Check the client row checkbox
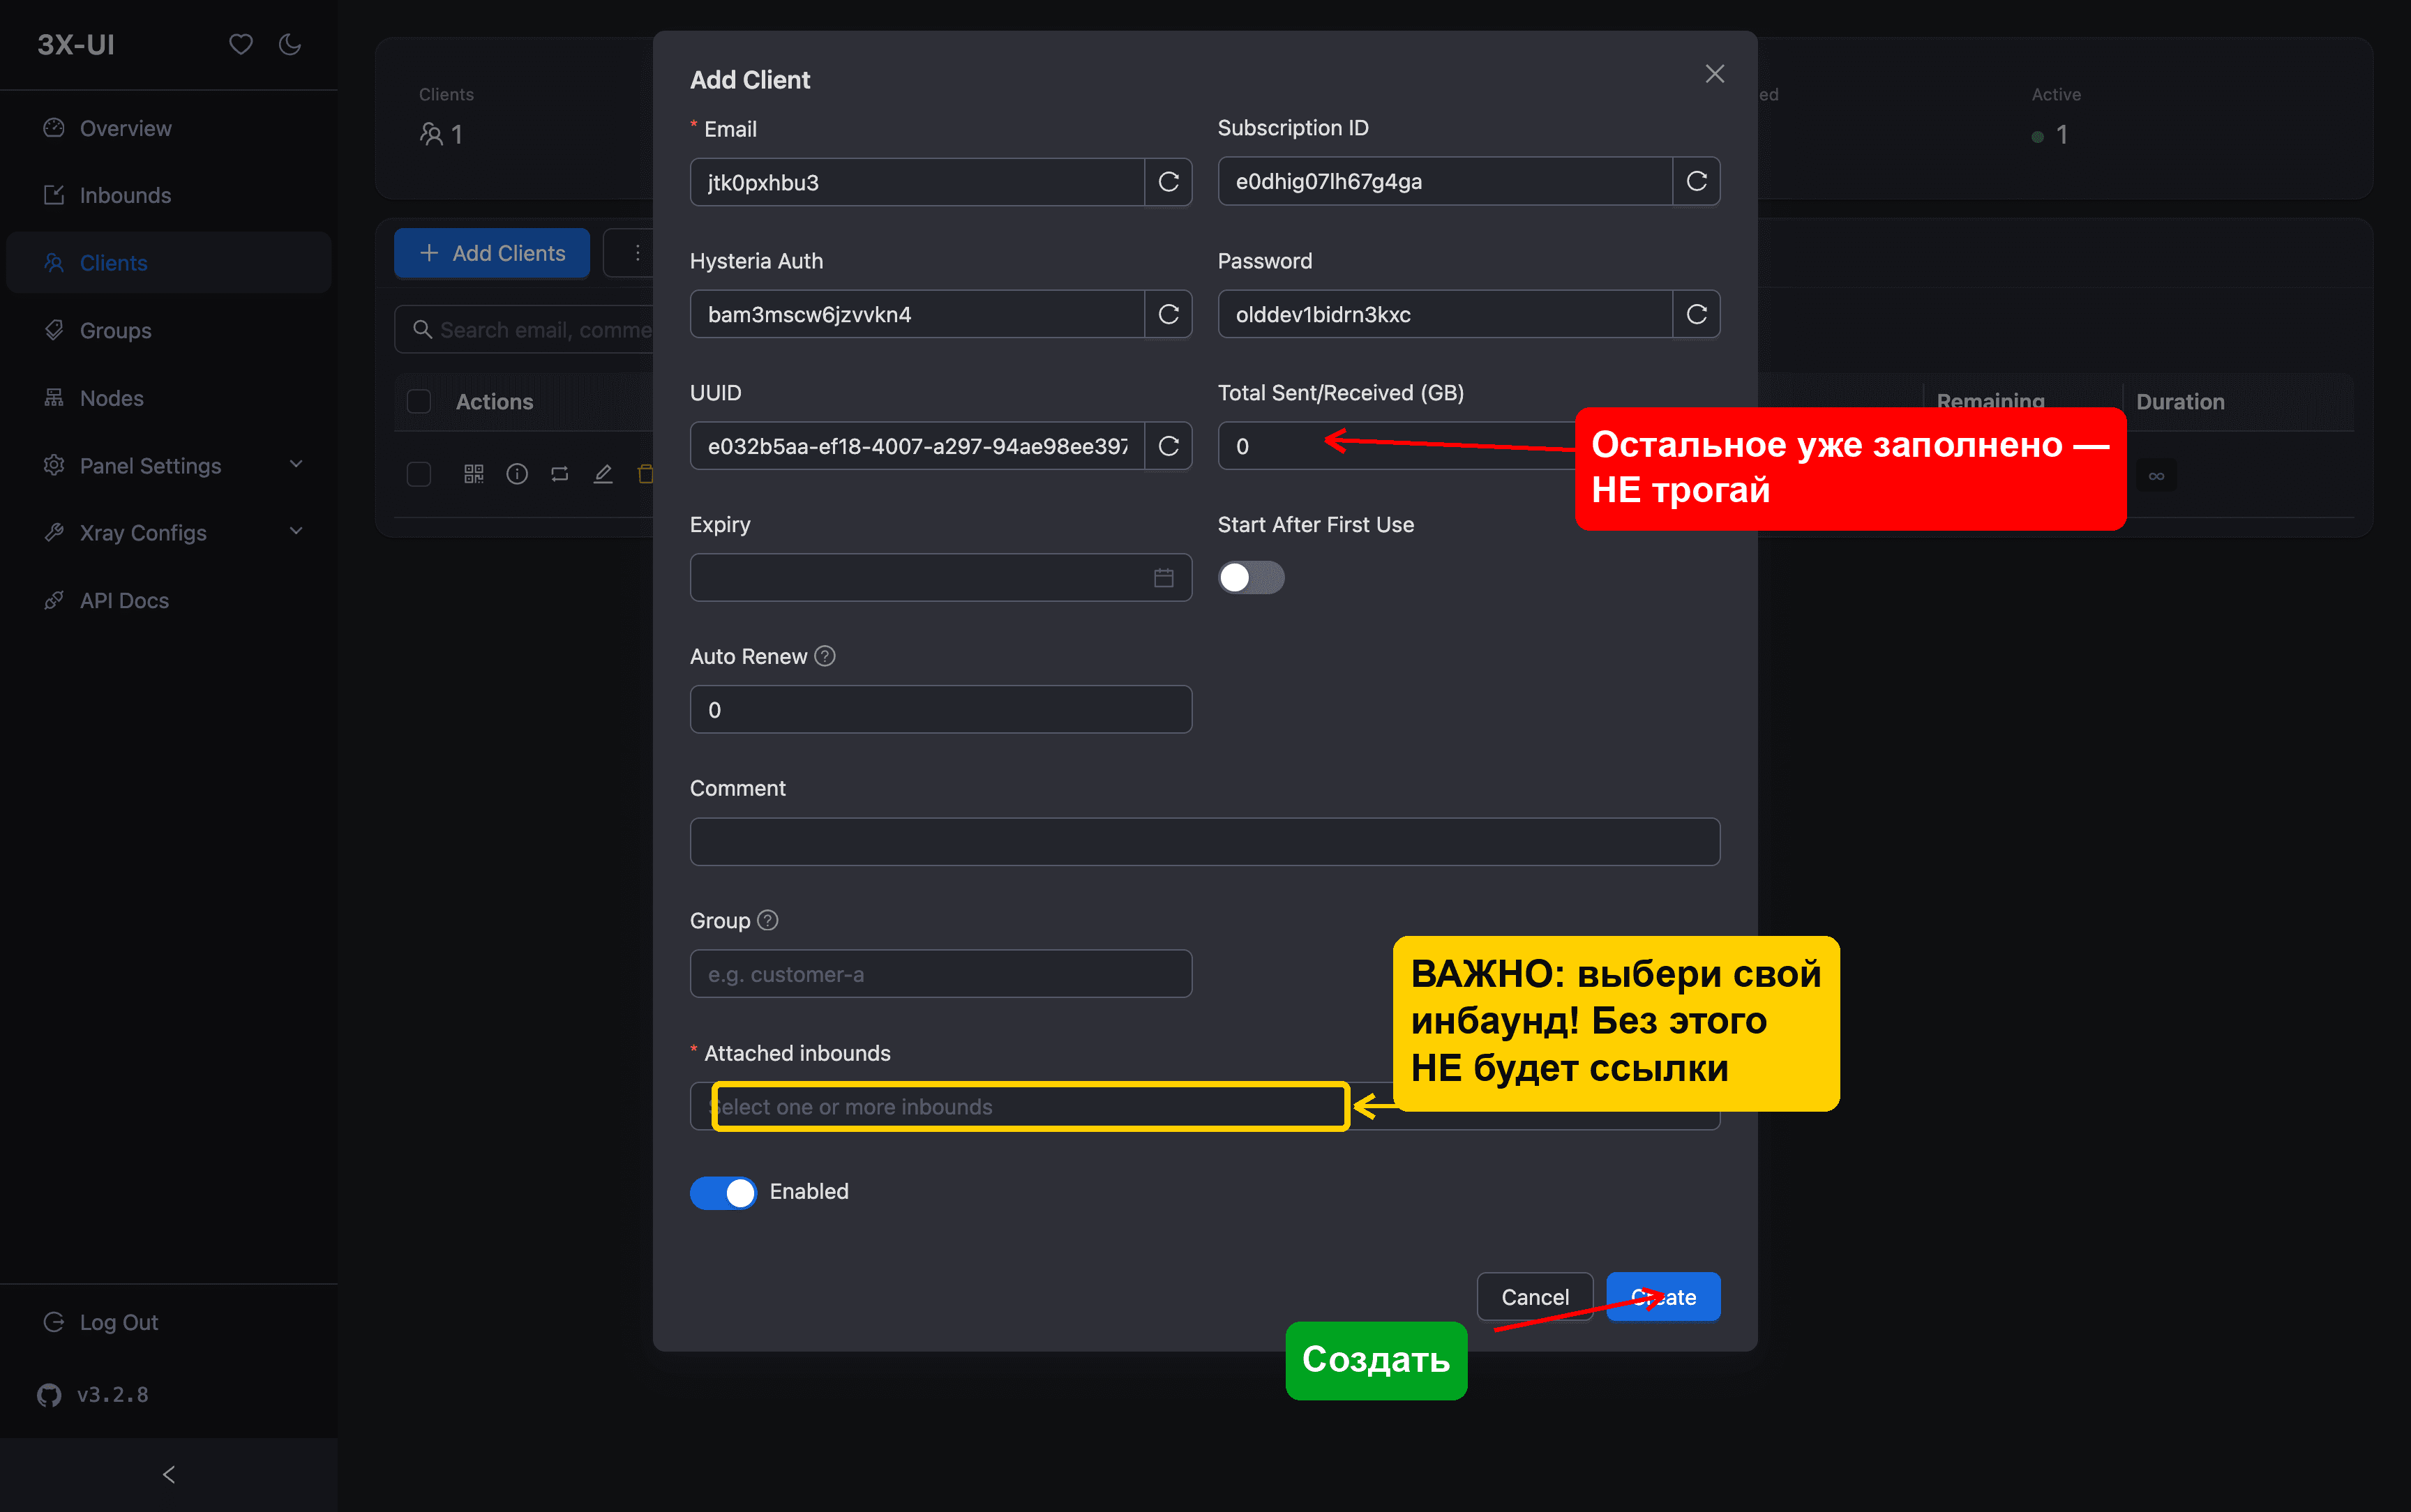The image size is (2411, 1512). [419, 474]
